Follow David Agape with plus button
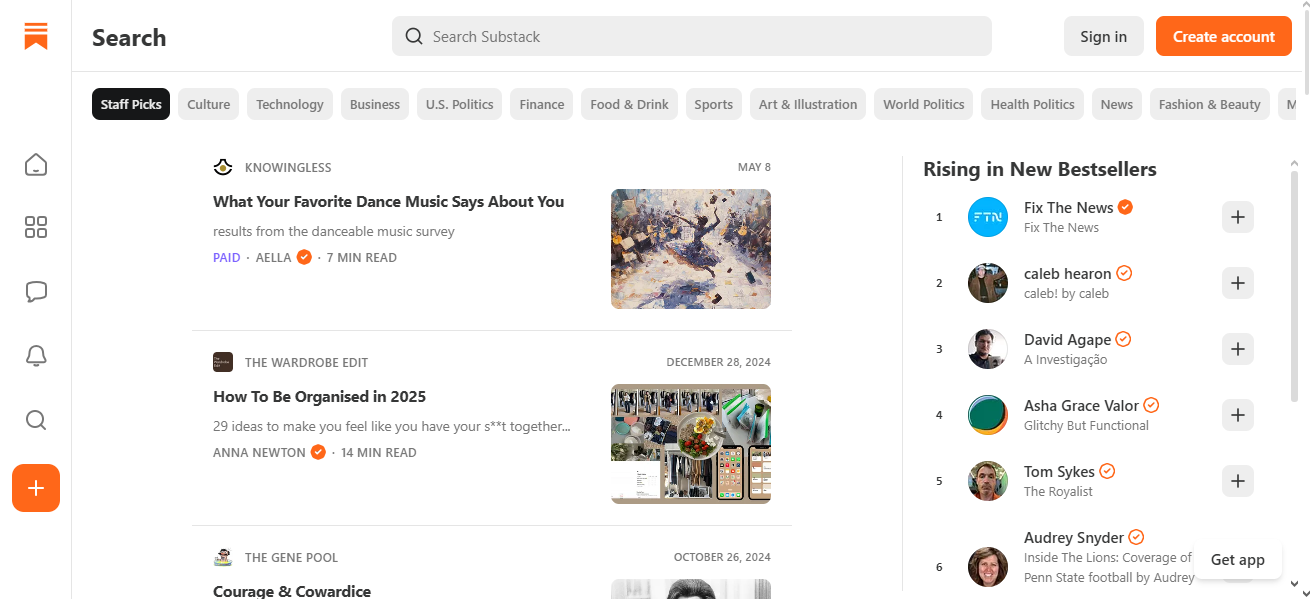1312x599 pixels. [x=1238, y=349]
